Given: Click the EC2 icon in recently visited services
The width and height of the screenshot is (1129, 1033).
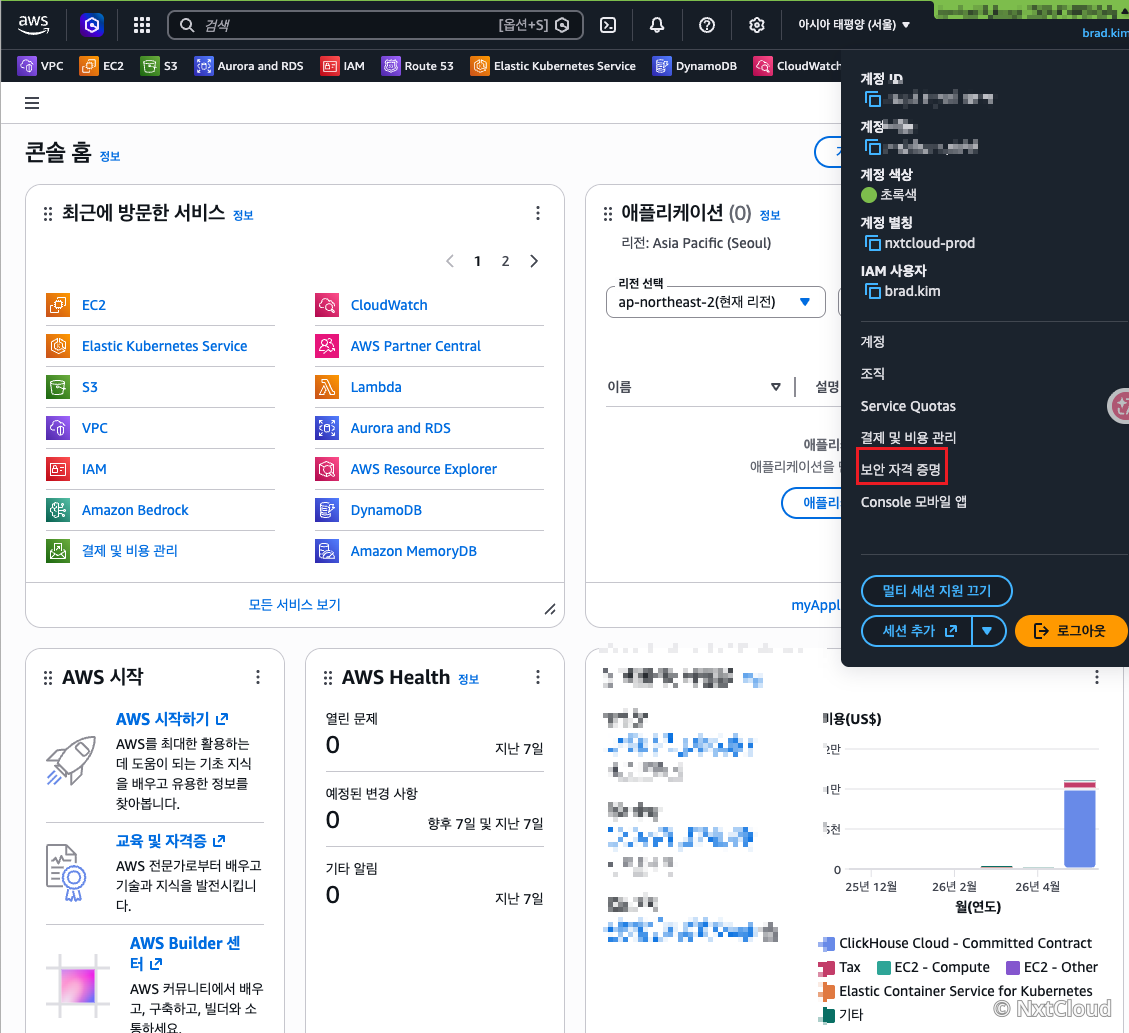Looking at the screenshot, I should 58,305.
